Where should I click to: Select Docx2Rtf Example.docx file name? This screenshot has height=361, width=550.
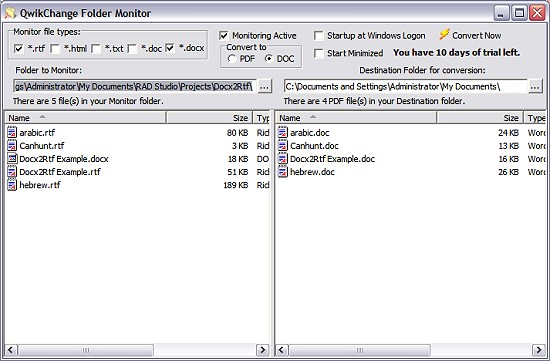pos(64,159)
